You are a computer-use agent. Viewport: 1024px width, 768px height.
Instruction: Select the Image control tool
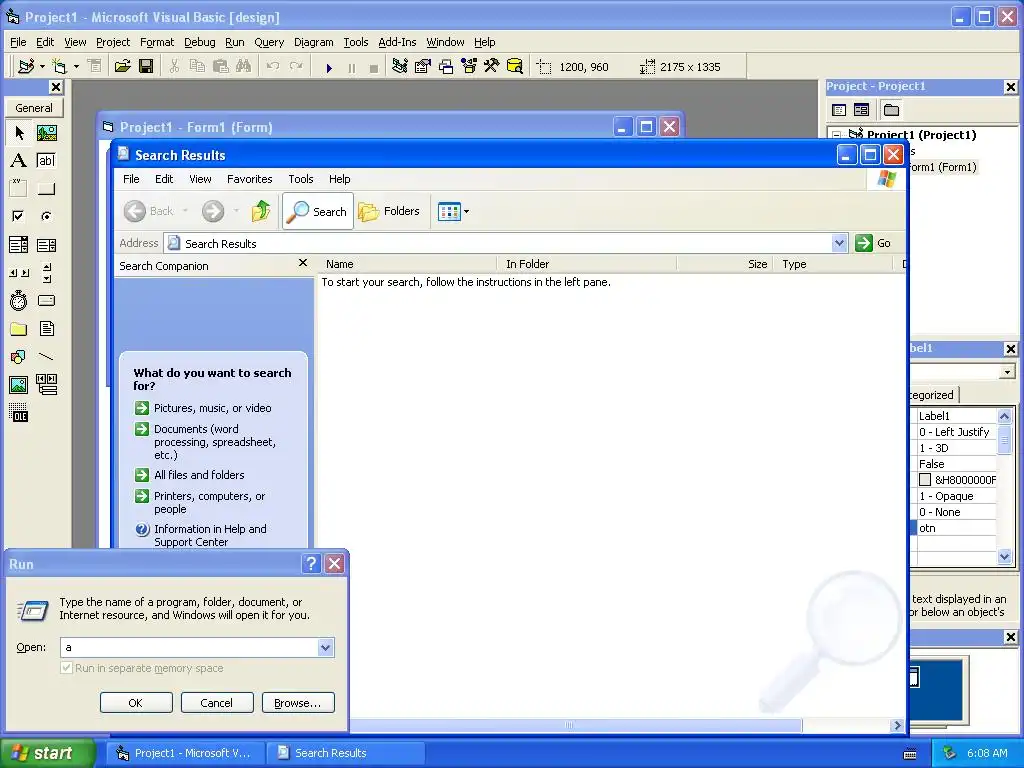(19, 385)
